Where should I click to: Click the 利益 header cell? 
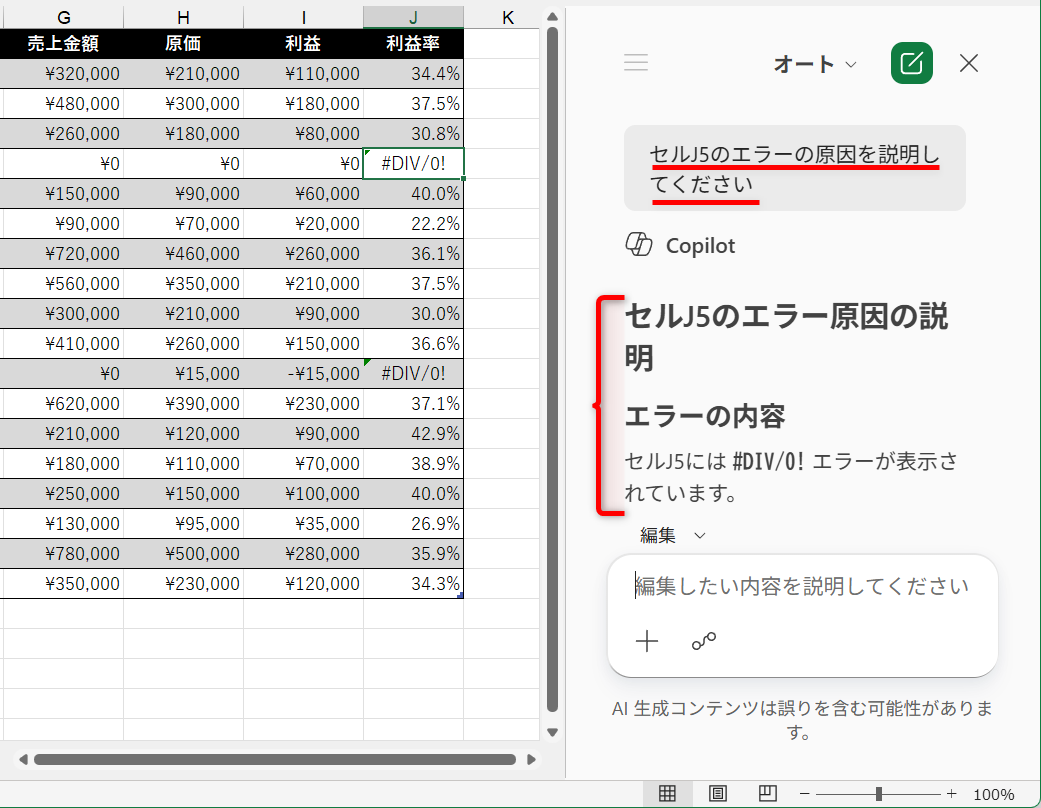point(303,43)
